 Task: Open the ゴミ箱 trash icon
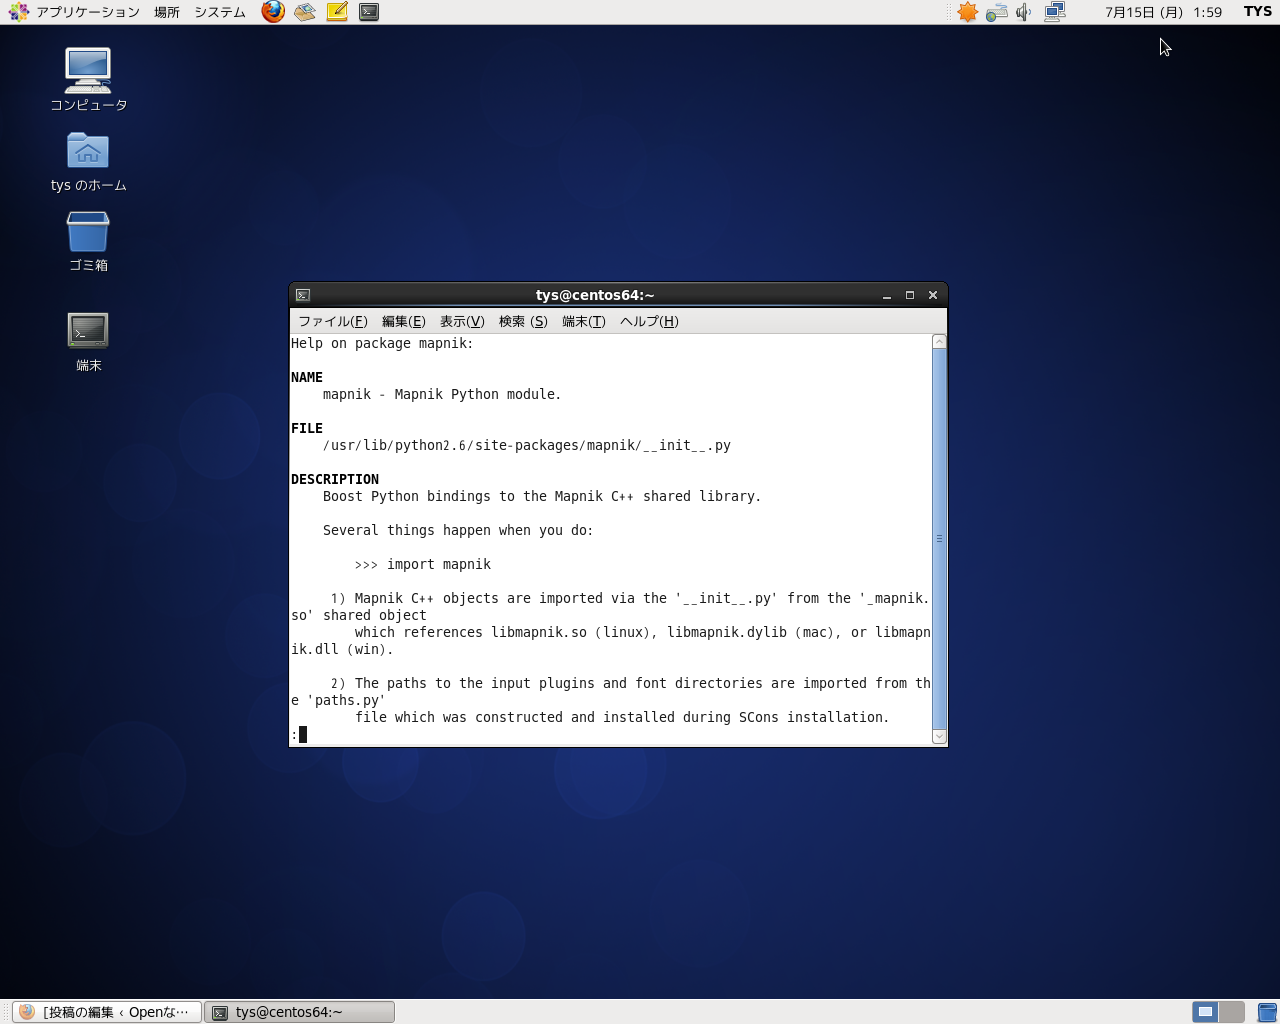pyautogui.click(x=88, y=233)
